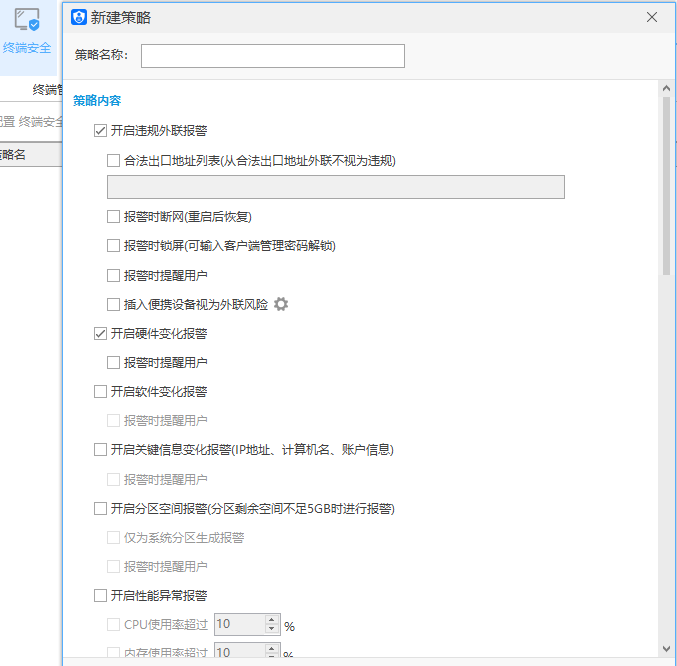Viewport: 677px width, 666px height.
Task: Enable 报警时提醒用户 under 硬件变化报警
Action: coord(114,362)
